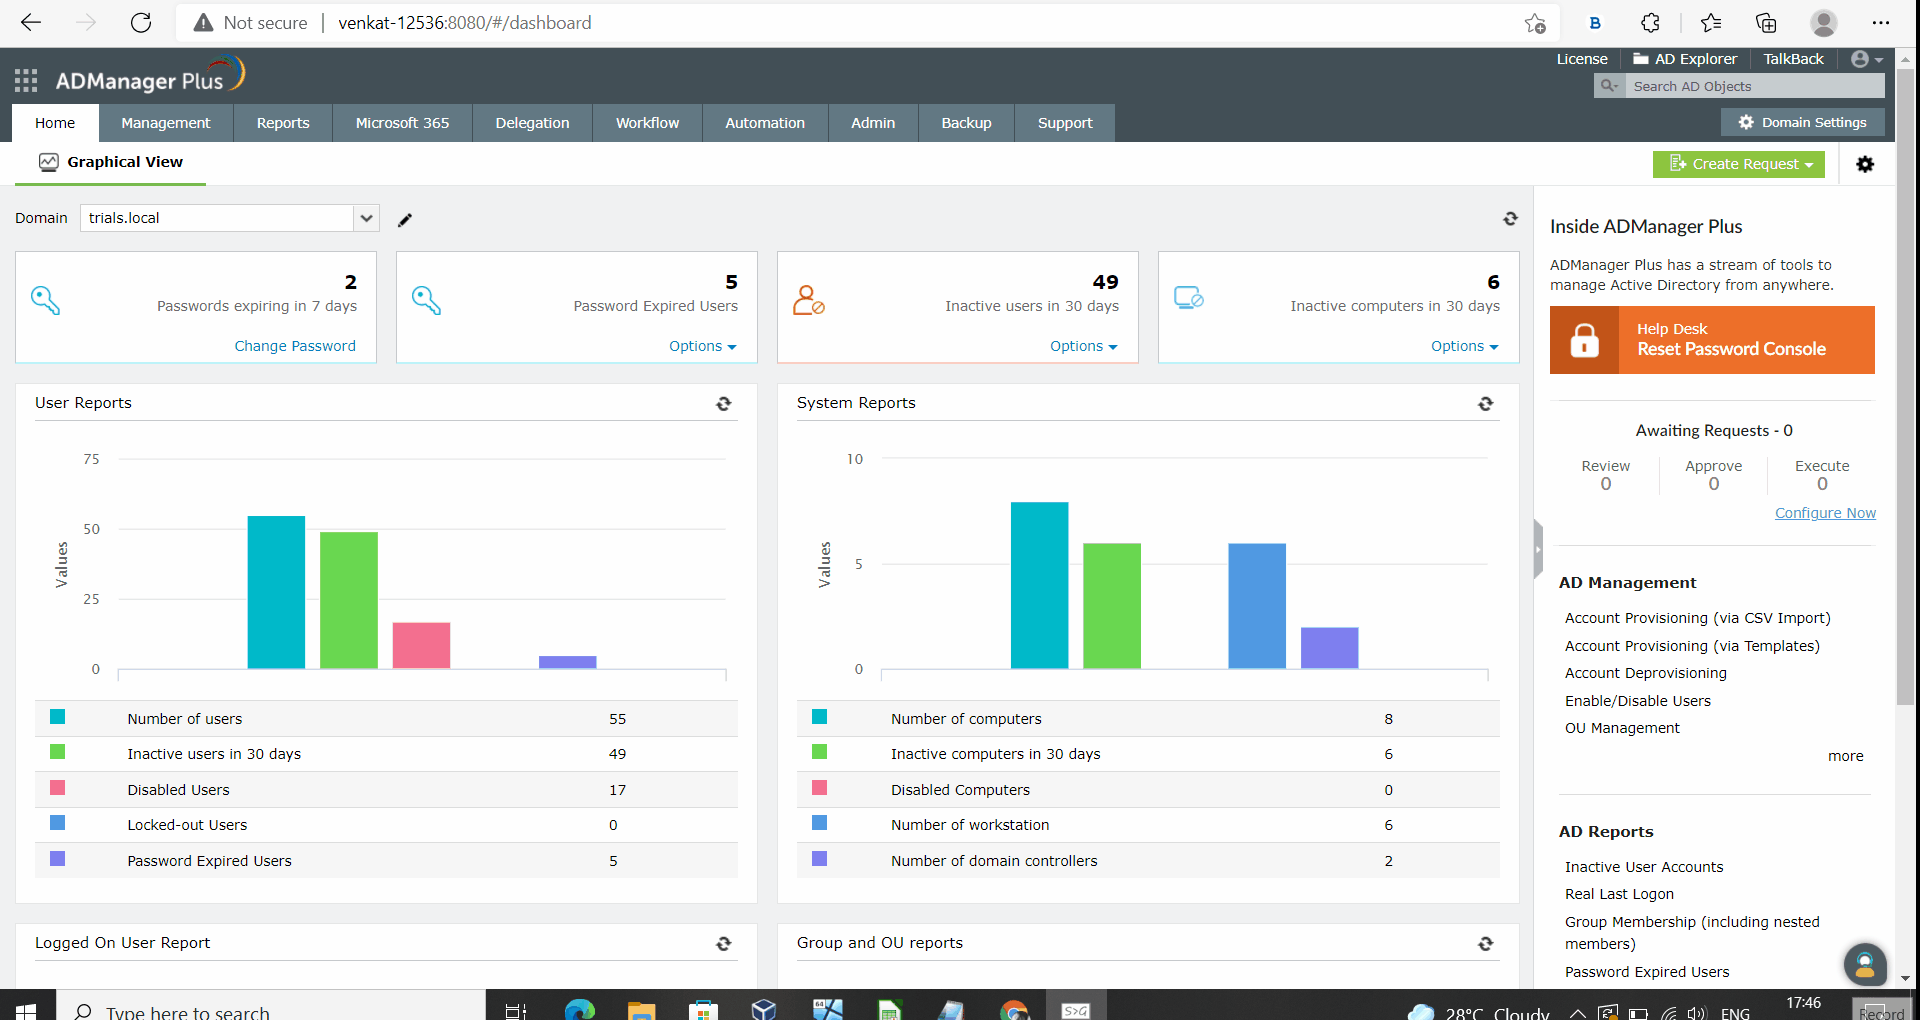
Task: Expand Options under Inactive computers
Action: coord(1464,346)
